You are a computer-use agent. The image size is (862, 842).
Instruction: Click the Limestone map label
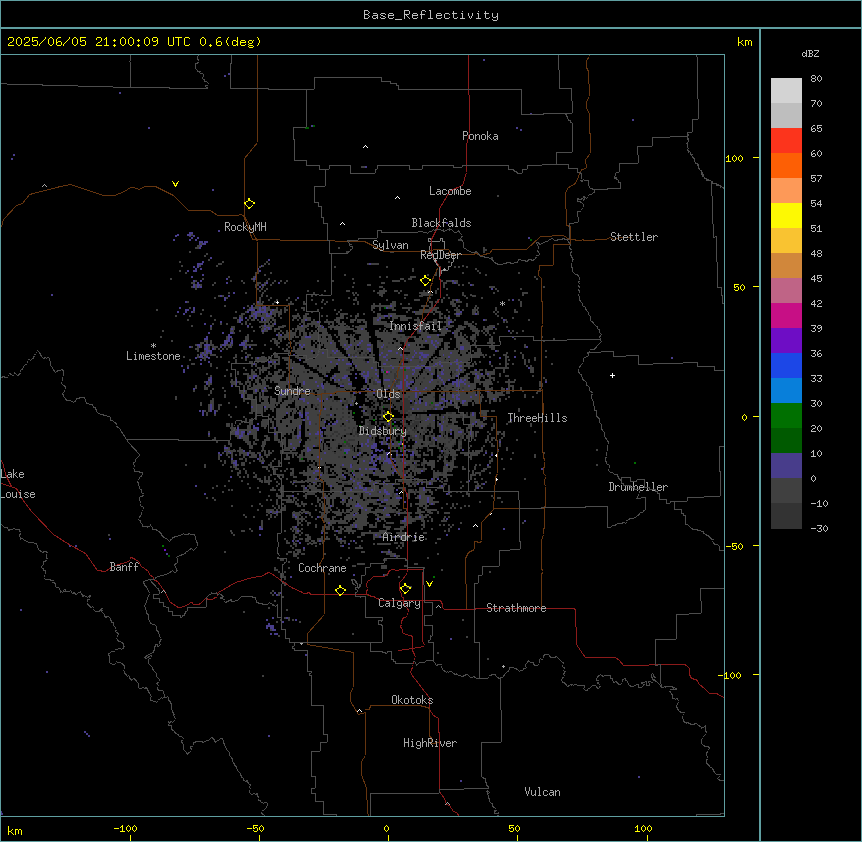(153, 356)
